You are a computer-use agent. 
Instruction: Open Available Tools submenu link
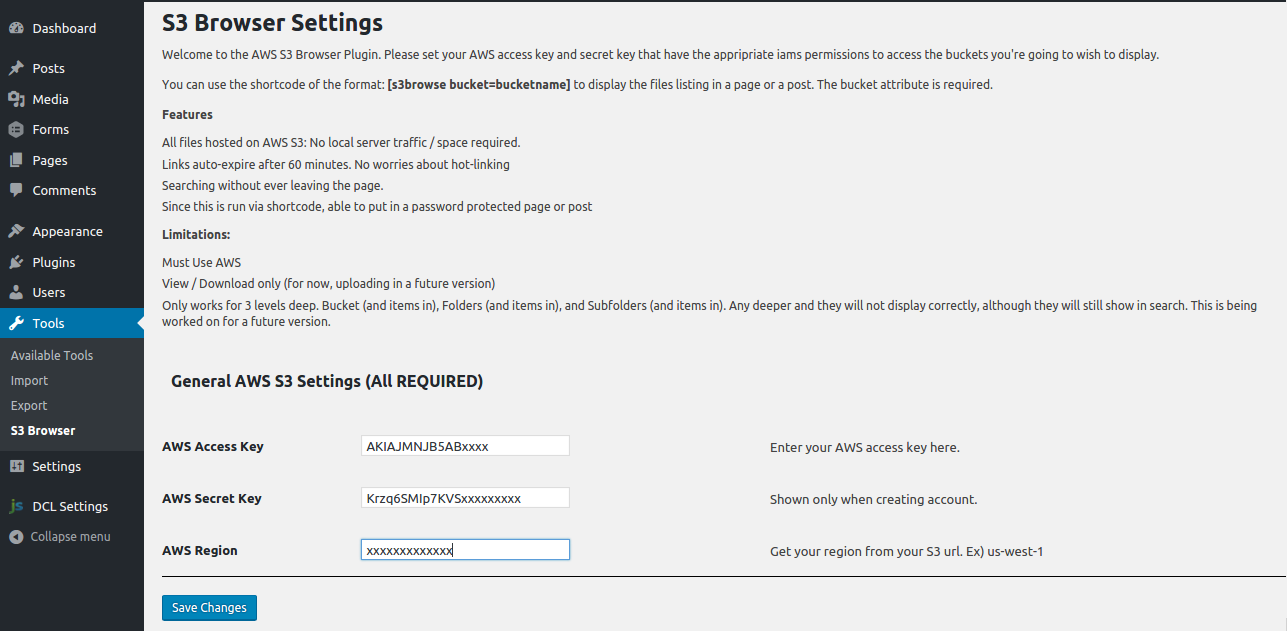click(x=52, y=355)
